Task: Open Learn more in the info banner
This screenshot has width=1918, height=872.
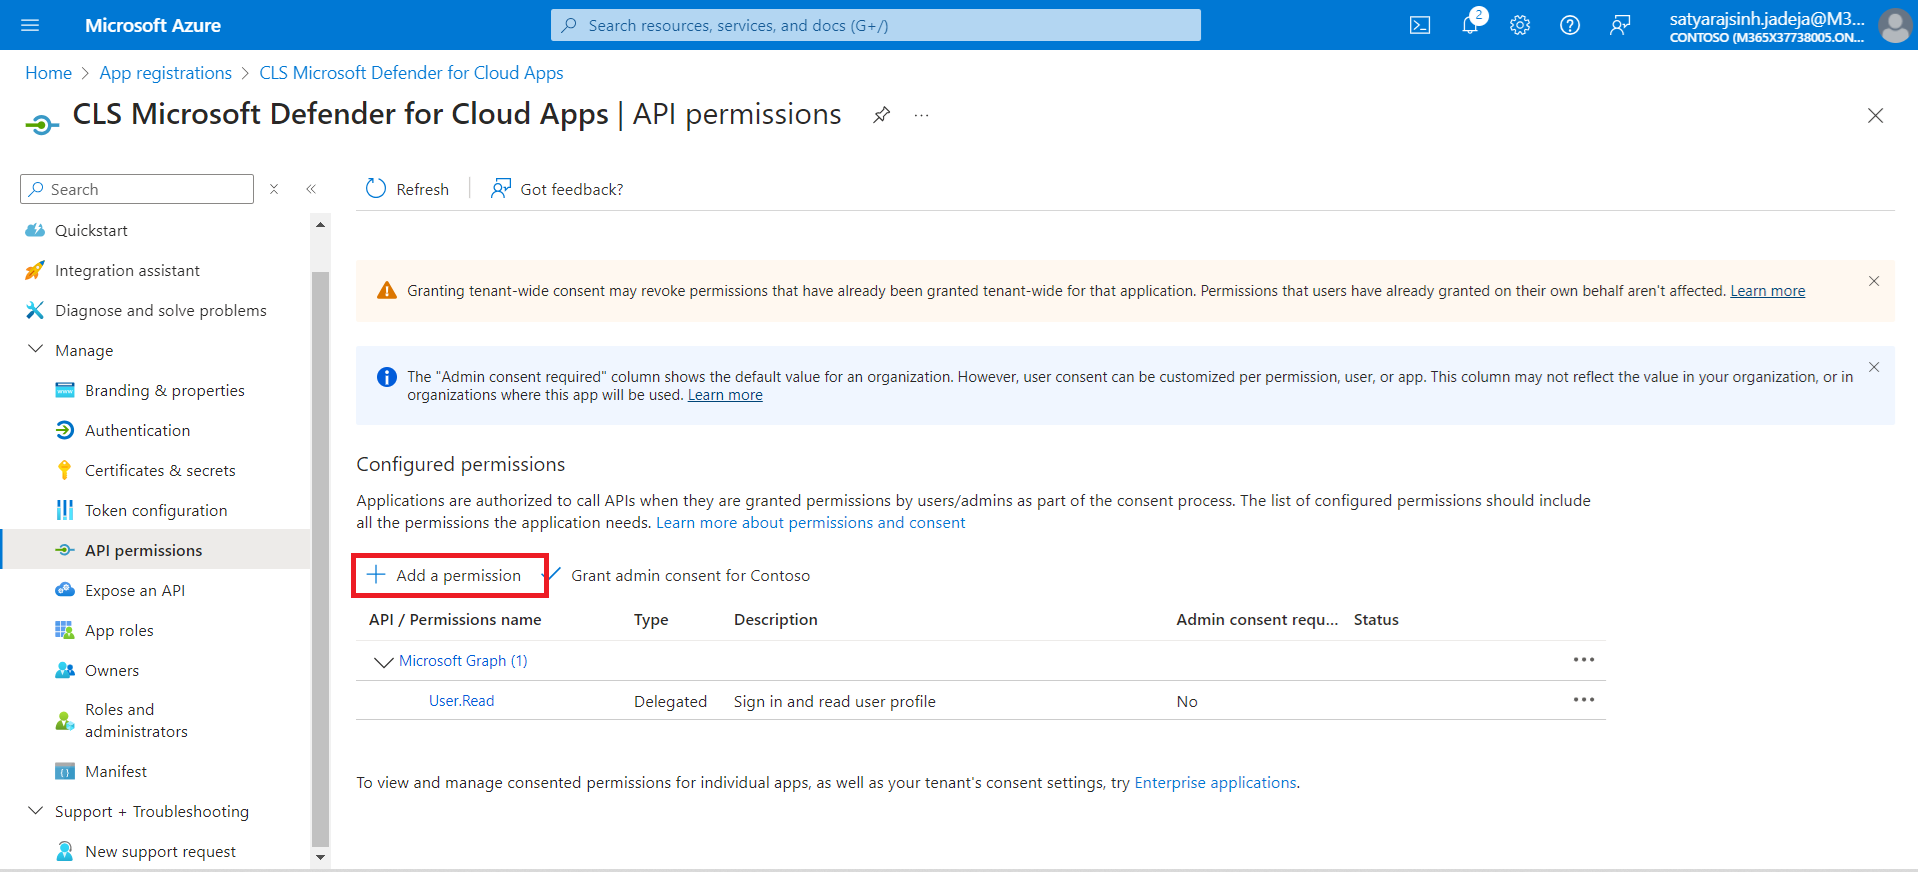Action: tap(725, 395)
